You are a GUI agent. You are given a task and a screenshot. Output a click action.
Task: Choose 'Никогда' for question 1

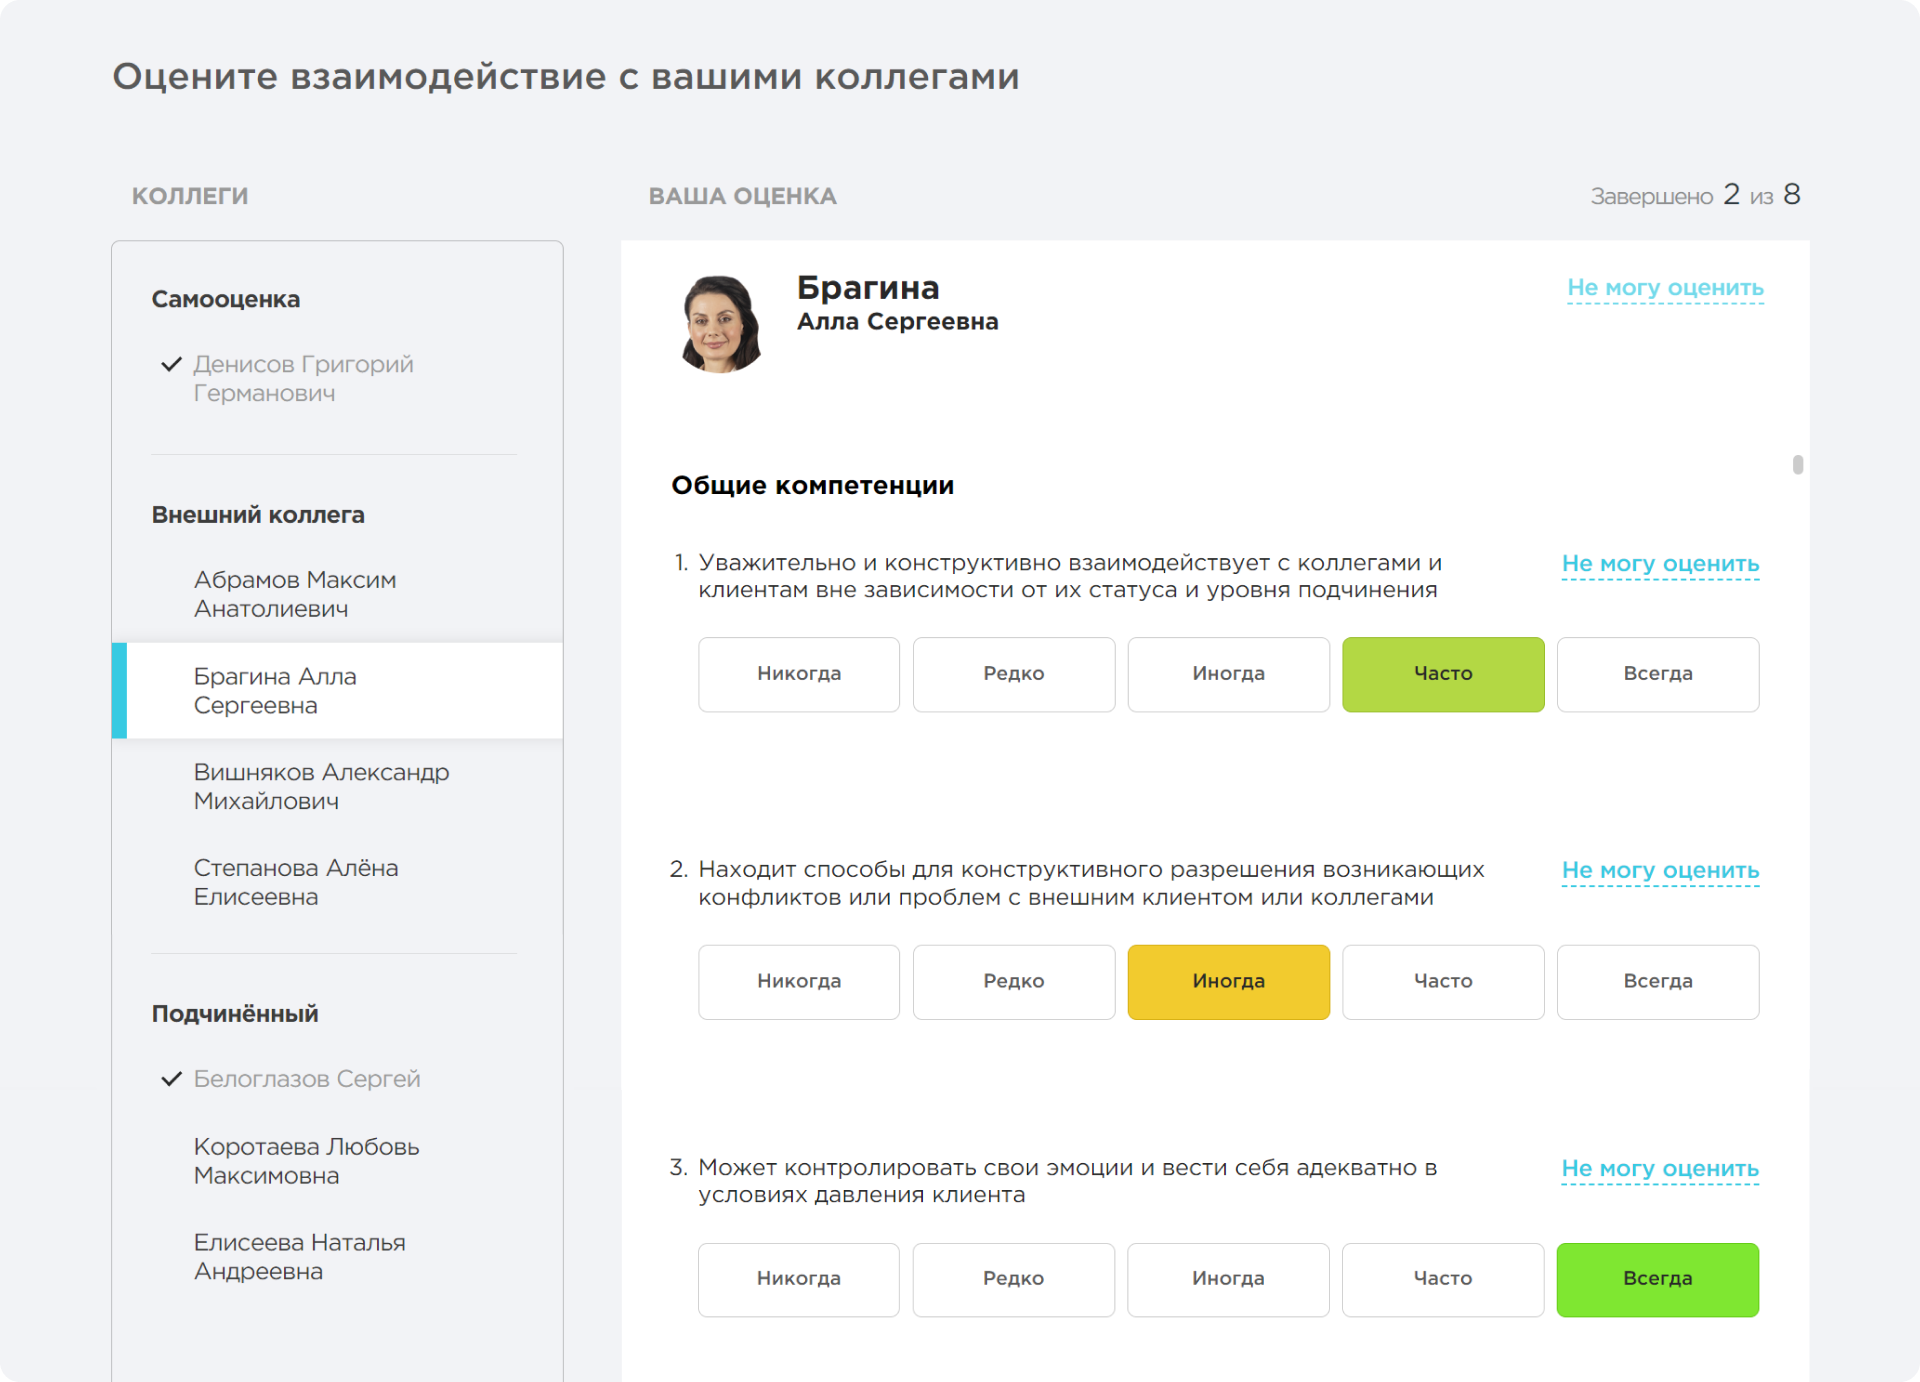[798, 674]
